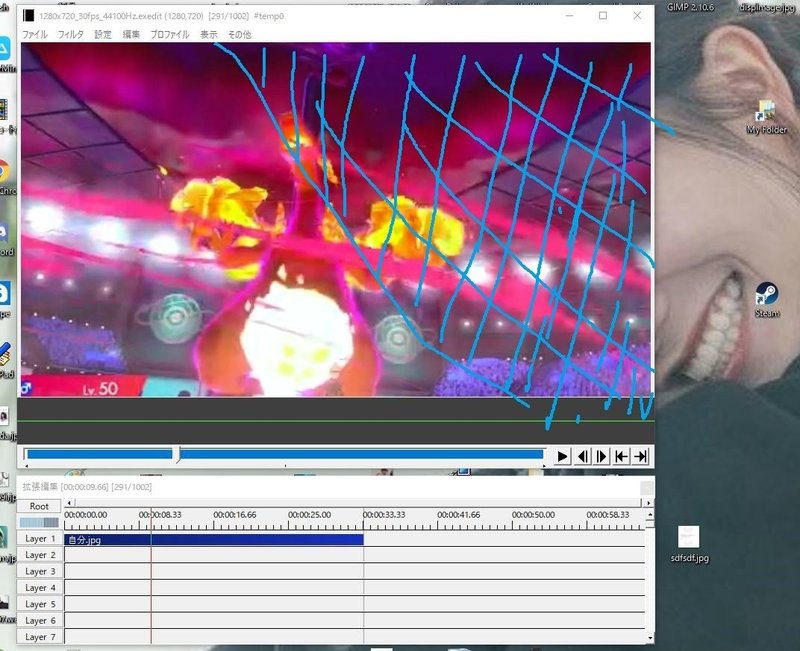Jump to the first frame icon
The image size is (800, 651).
pyautogui.click(x=621, y=456)
